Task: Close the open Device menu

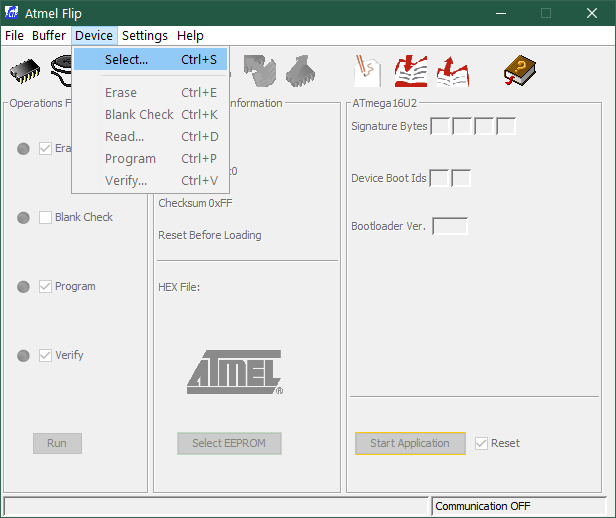Action: (x=94, y=36)
